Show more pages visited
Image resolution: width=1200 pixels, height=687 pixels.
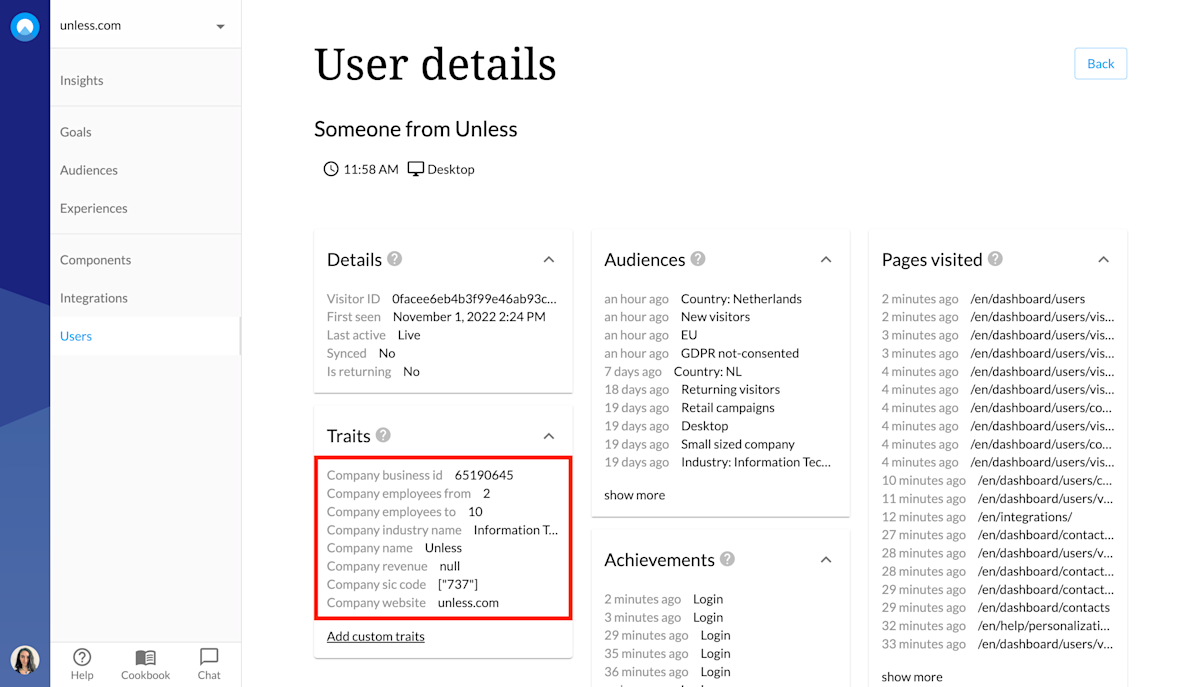pyautogui.click(x=912, y=677)
